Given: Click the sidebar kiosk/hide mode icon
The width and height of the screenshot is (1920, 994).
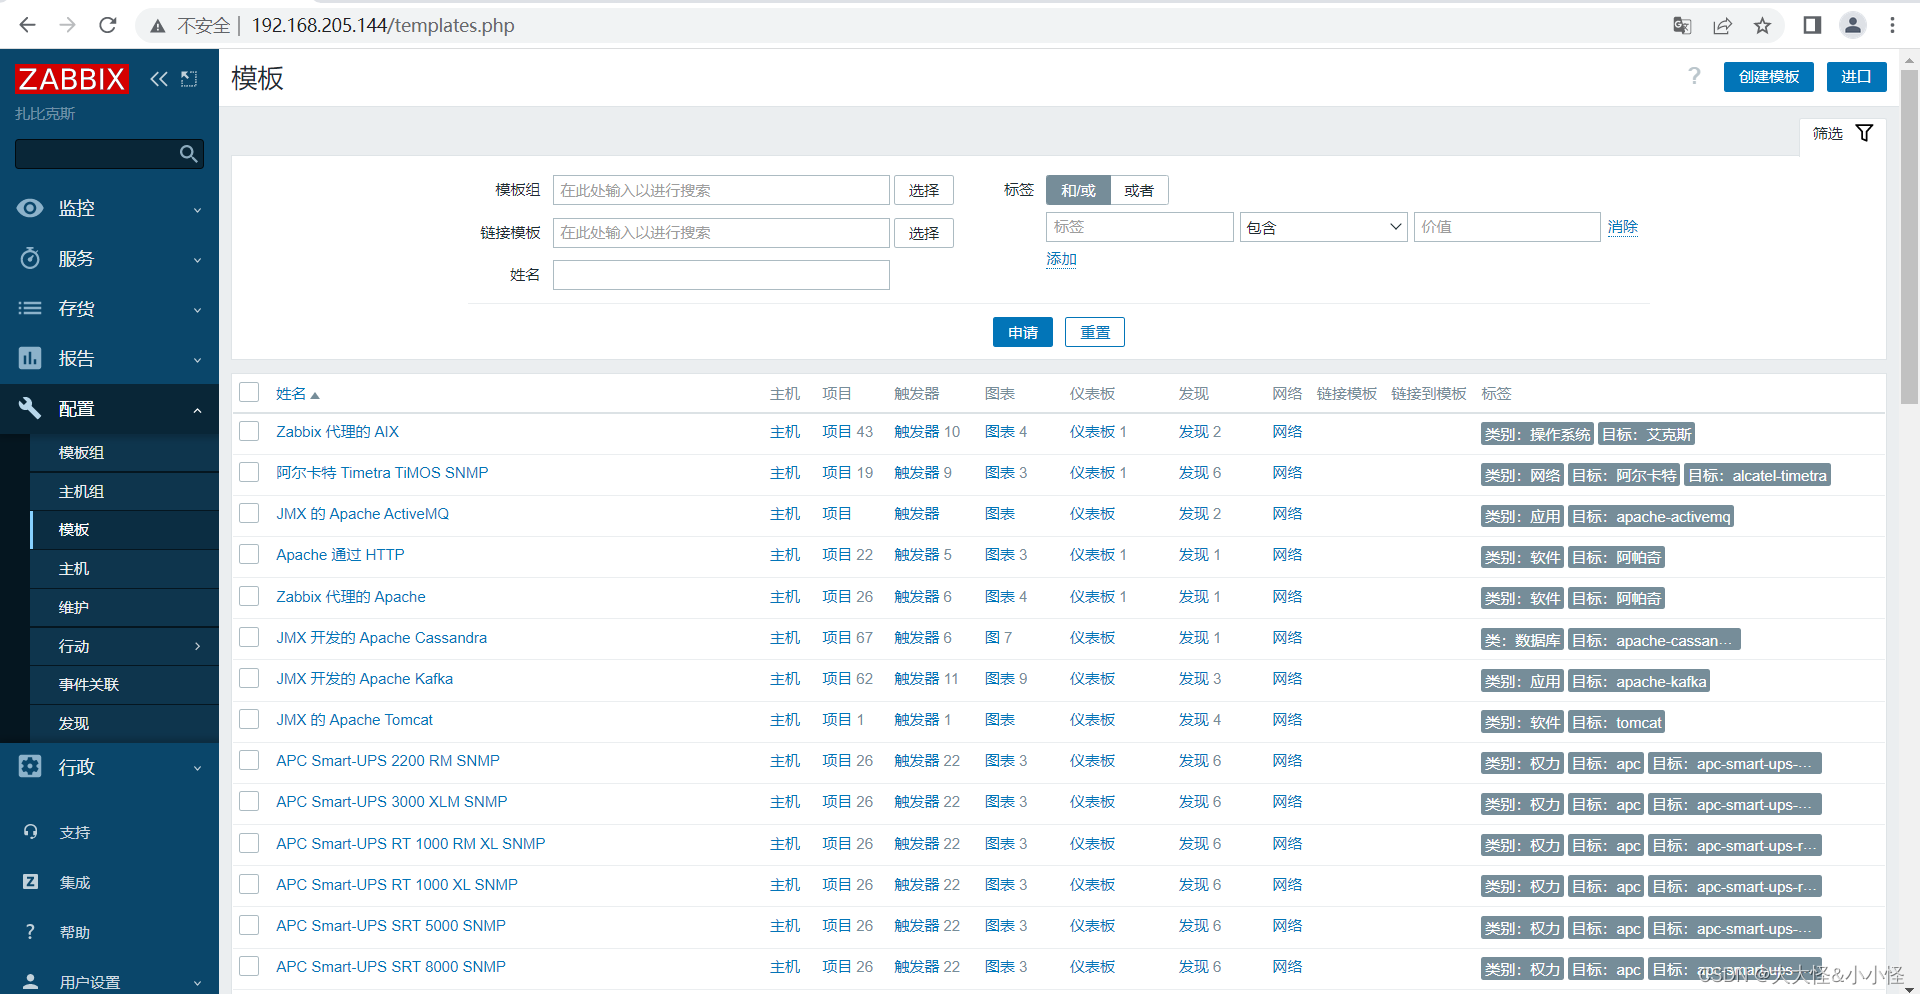Looking at the screenshot, I should (x=189, y=79).
